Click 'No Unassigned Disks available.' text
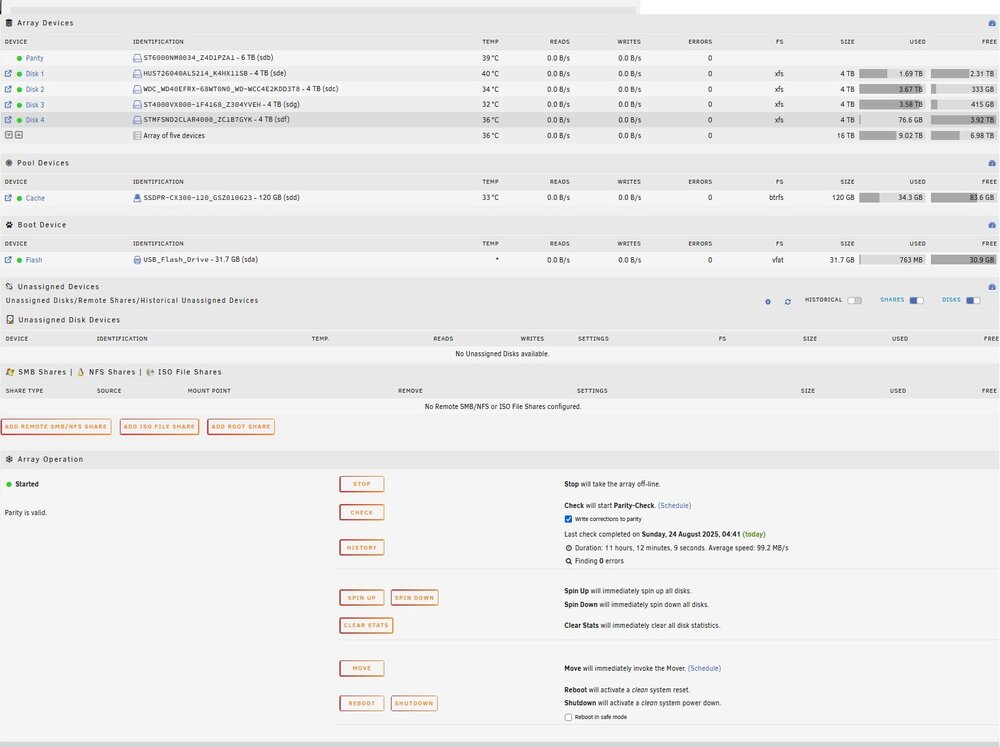The height and width of the screenshot is (747, 1000). 502,354
